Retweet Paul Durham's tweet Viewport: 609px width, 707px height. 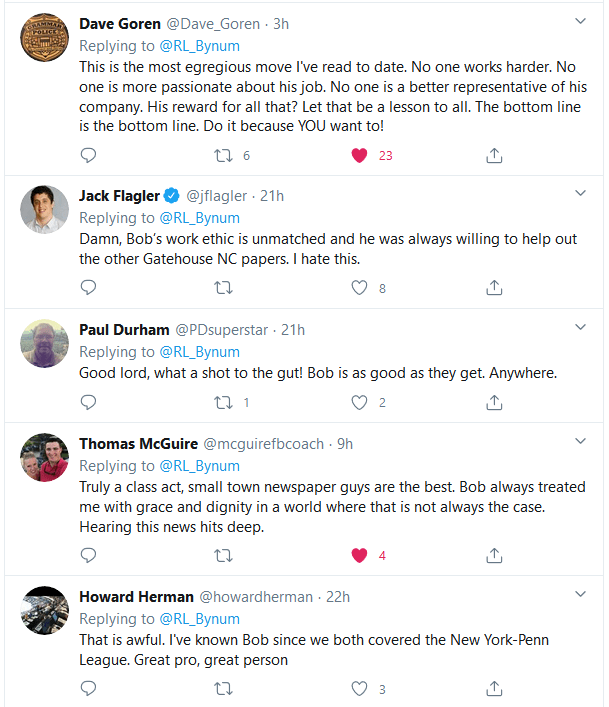(225, 403)
